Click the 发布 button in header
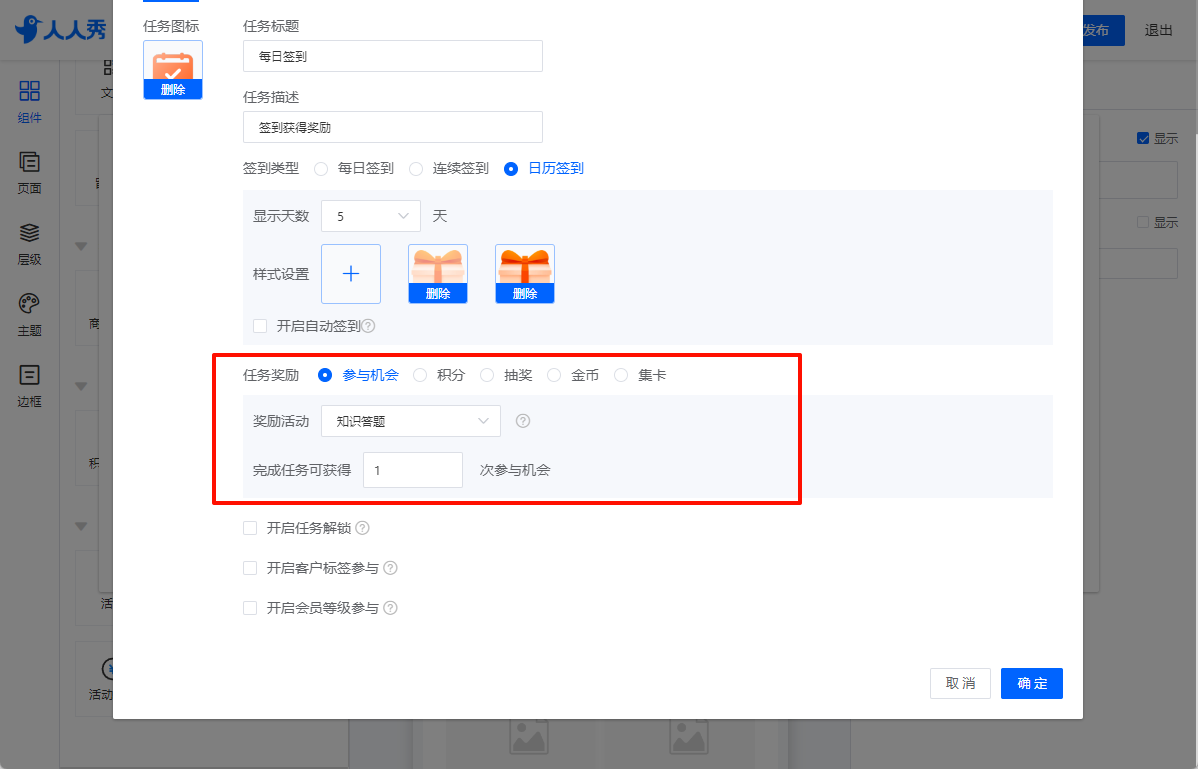The image size is (1198, 769). [x=1102, y=30]
